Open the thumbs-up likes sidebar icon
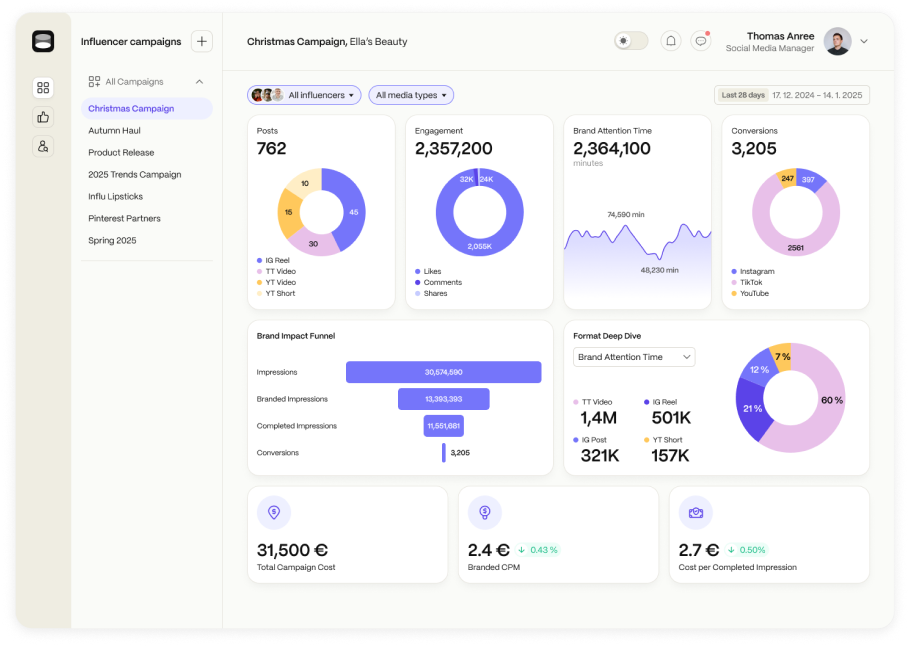 [43, 117]
